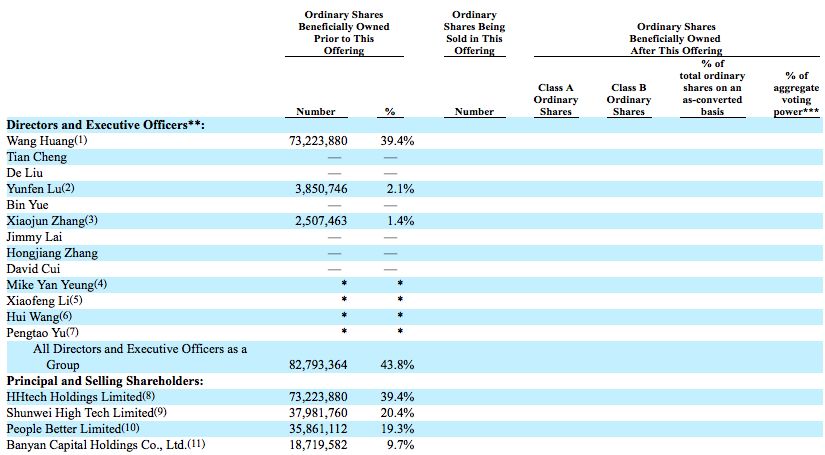Viewport: 825px width, 455px height.
Task: Select 'All Directors and Executive Officers as a' text
Action: pos(140,349)
